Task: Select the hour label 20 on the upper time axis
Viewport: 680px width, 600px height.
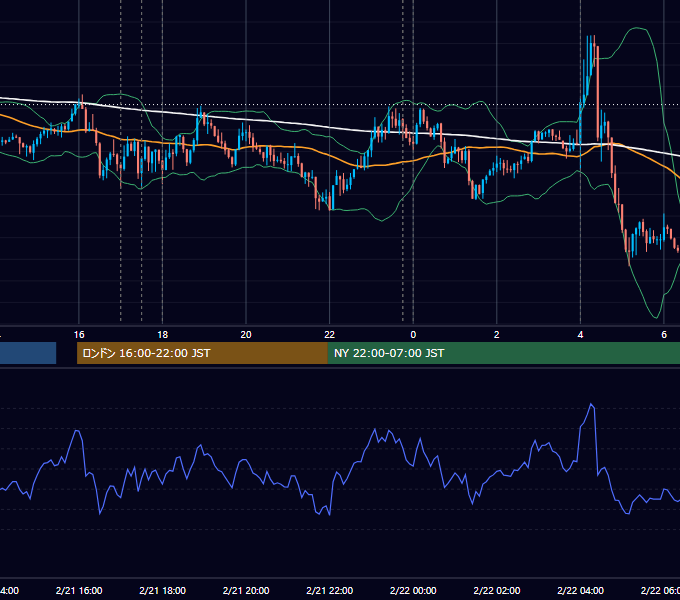Action: tap(246, 335)
